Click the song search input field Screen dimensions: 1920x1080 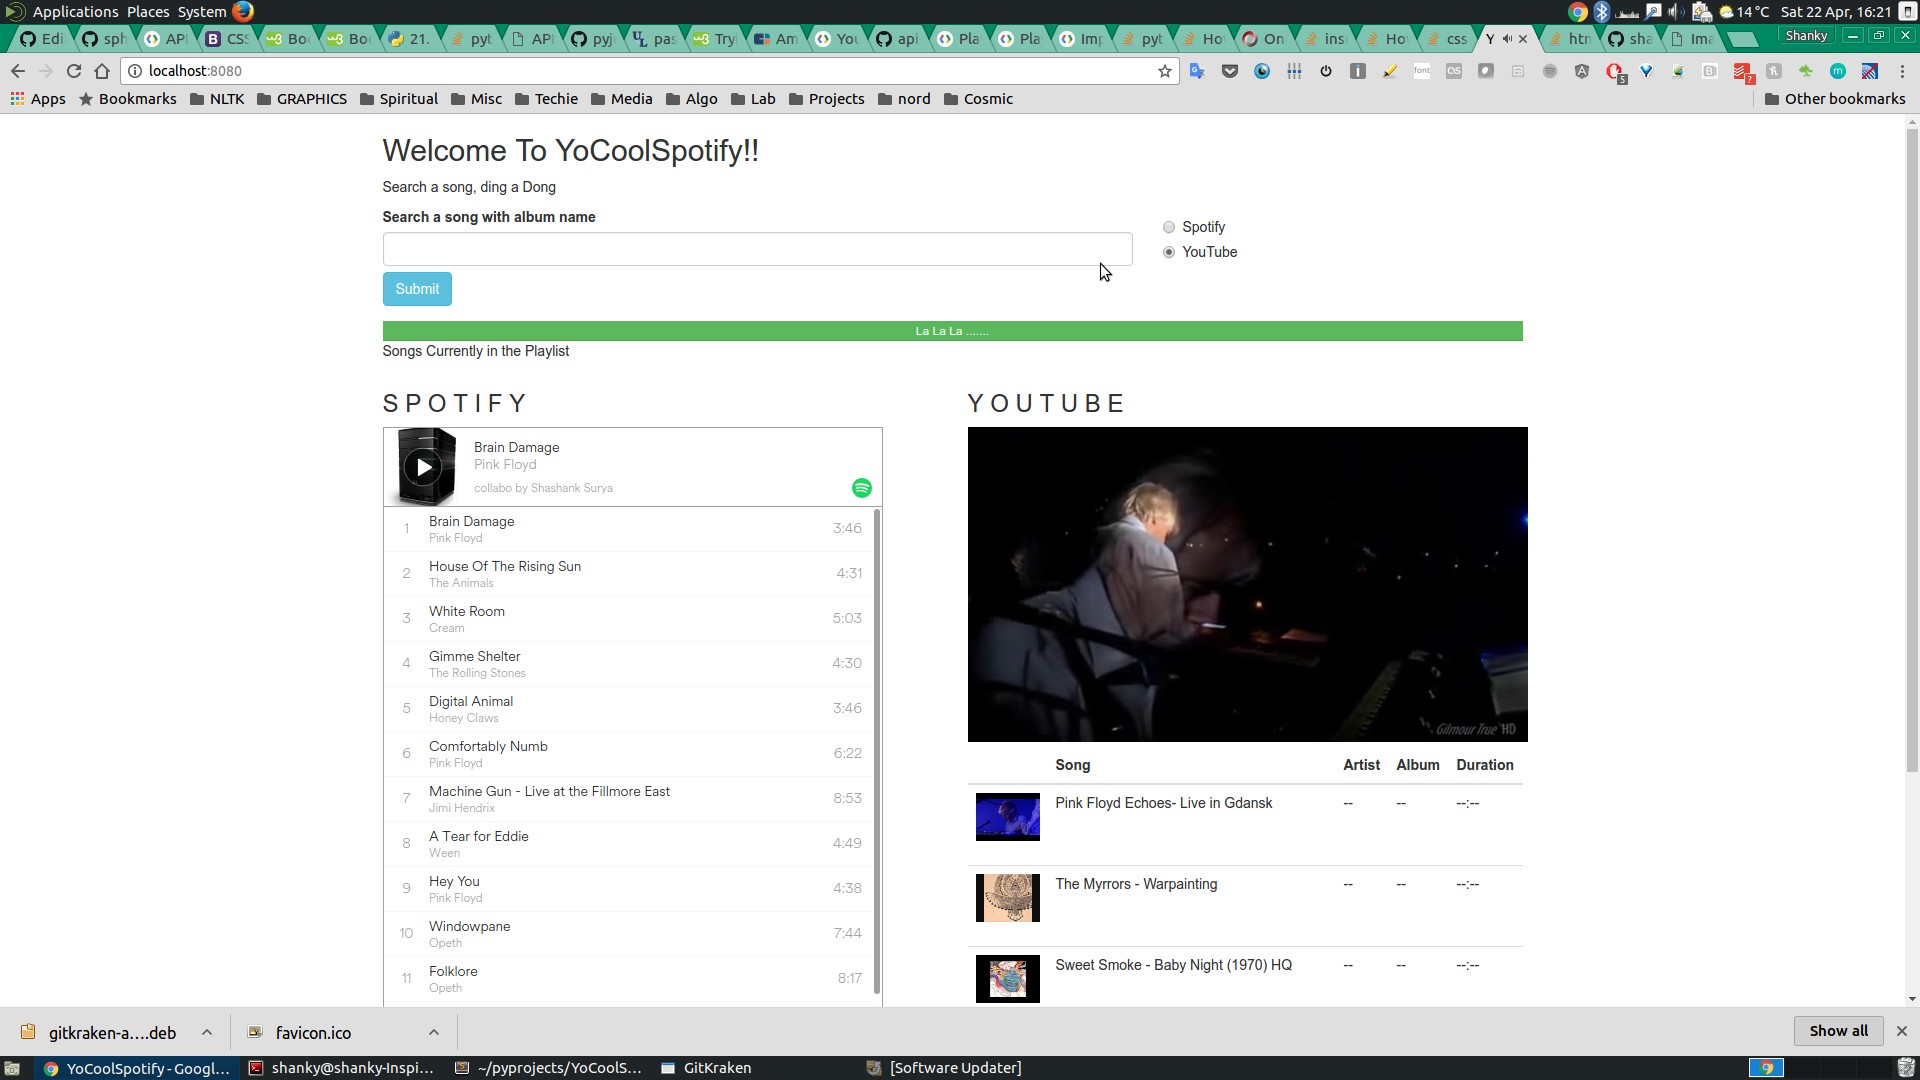757,249
